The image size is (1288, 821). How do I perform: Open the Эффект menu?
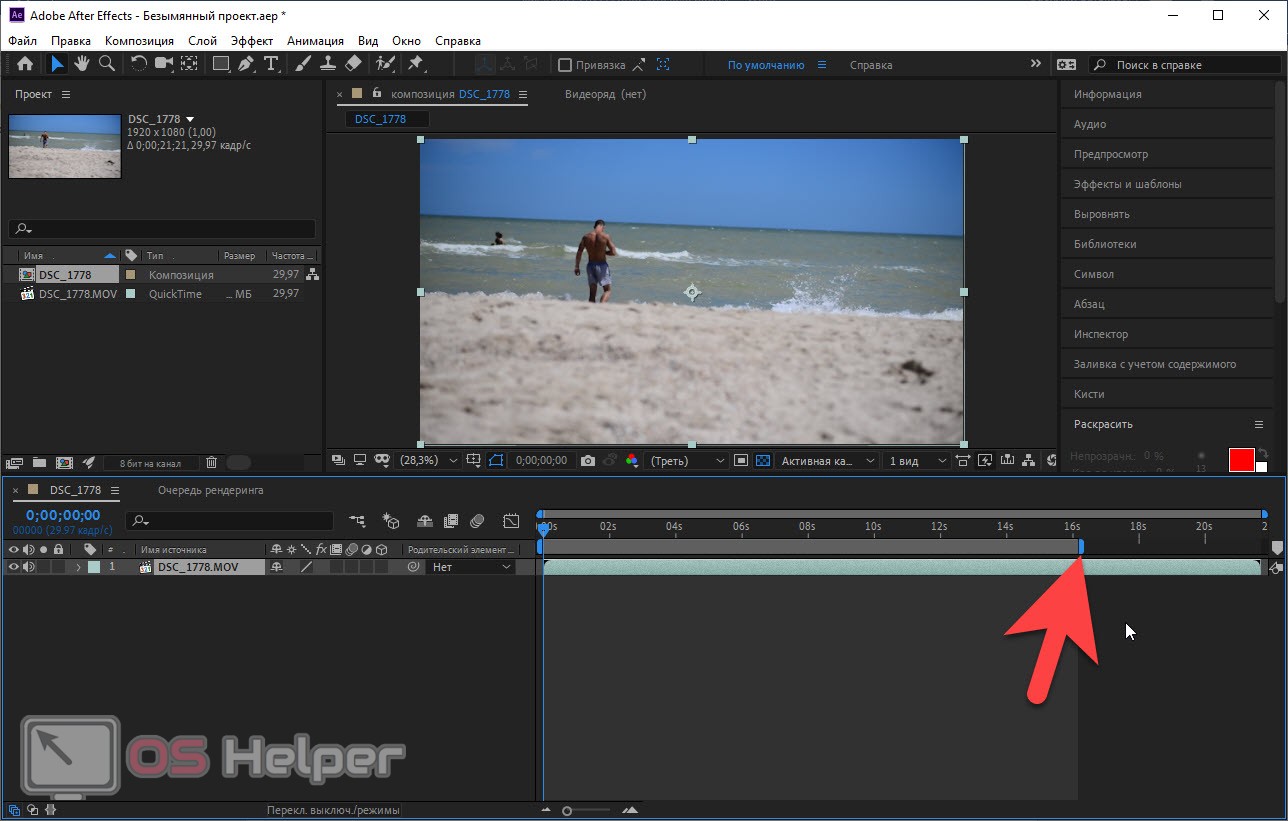click(252, 41)
